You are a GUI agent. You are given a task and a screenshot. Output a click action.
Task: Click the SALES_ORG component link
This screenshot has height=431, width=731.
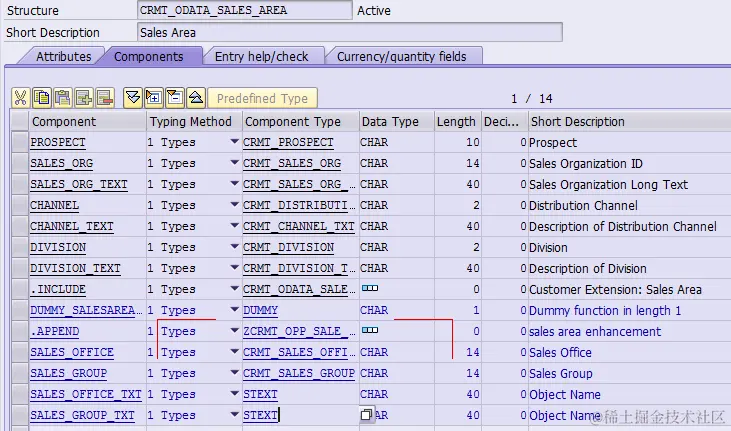62,163
